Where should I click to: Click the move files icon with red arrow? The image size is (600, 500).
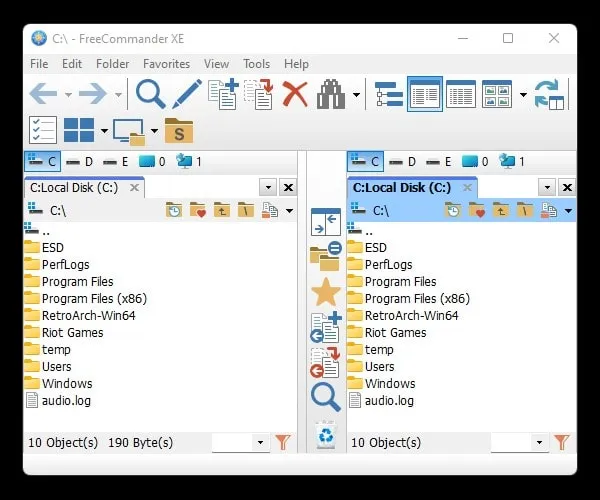(x=259, y=94)
